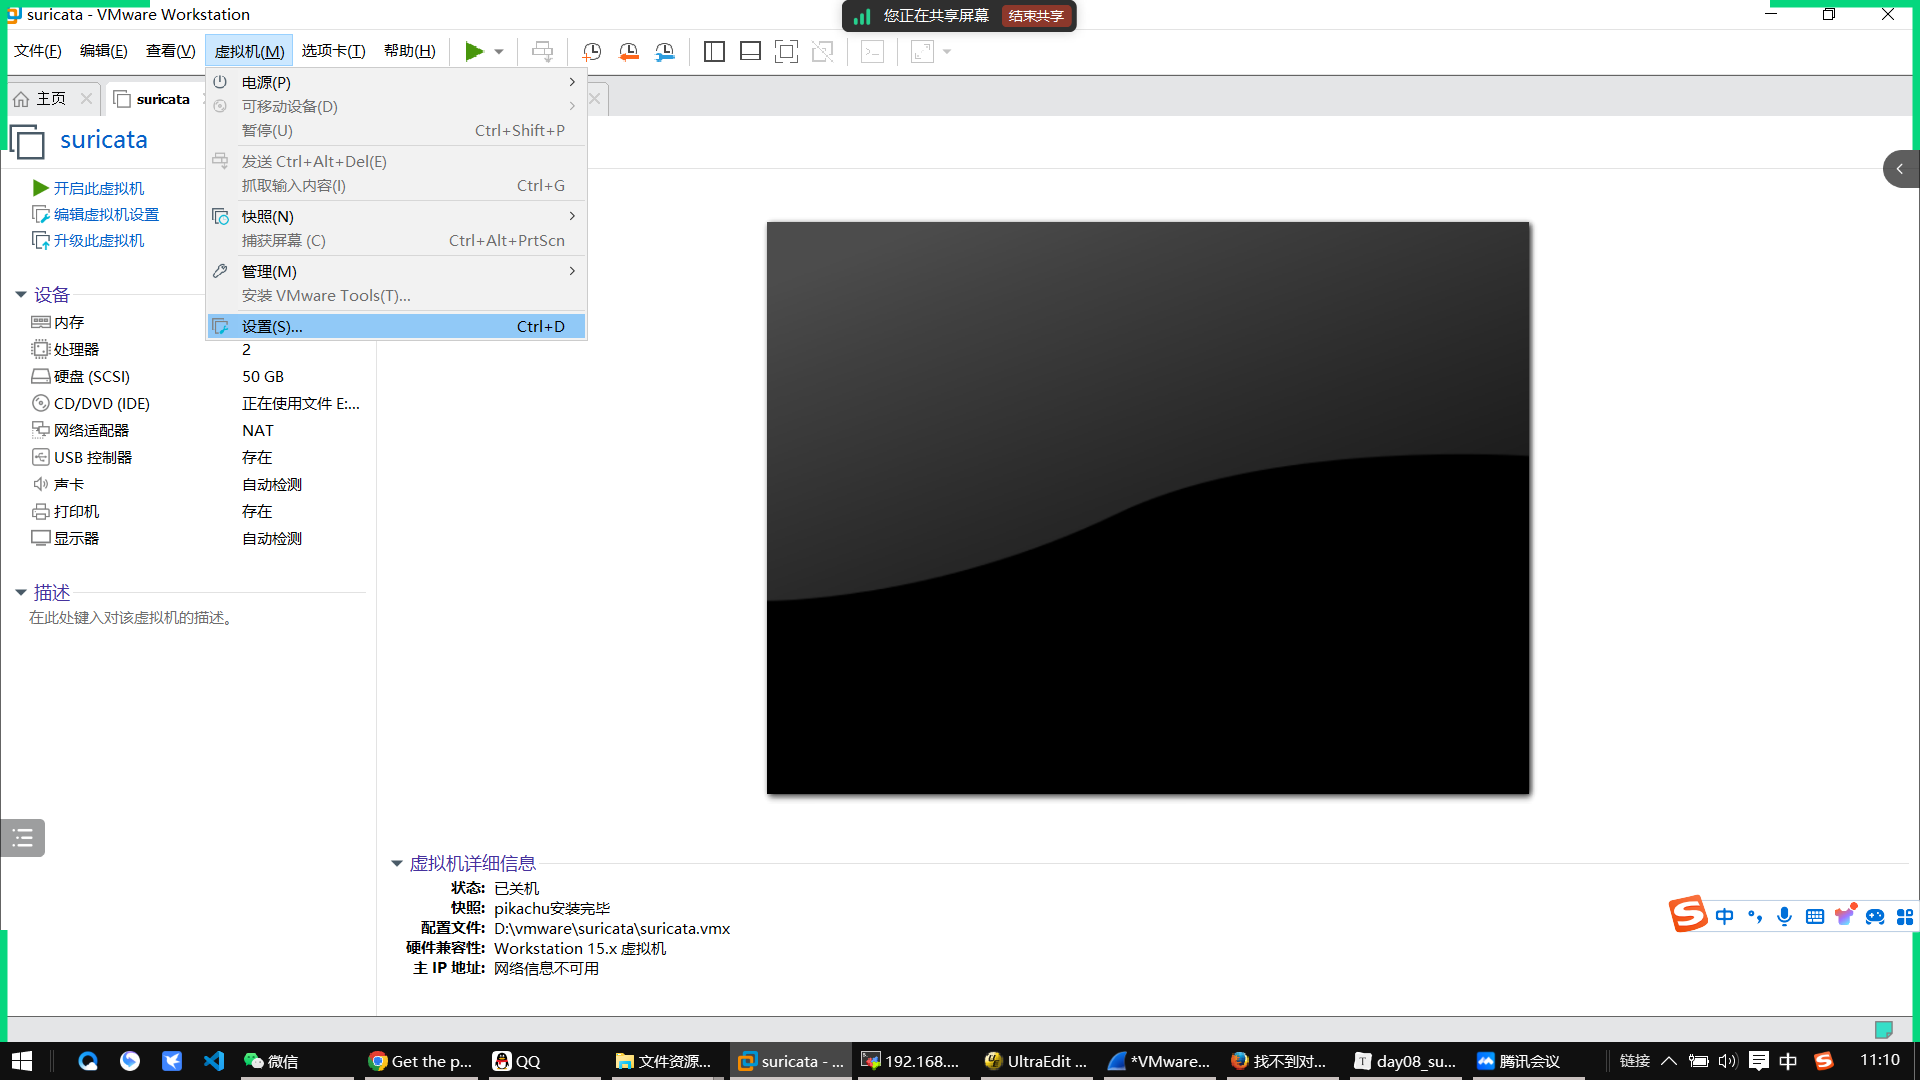Click the floating list panel icon
The image size is (1920, 1080).
pyautogui.click(x=22, y=838)
